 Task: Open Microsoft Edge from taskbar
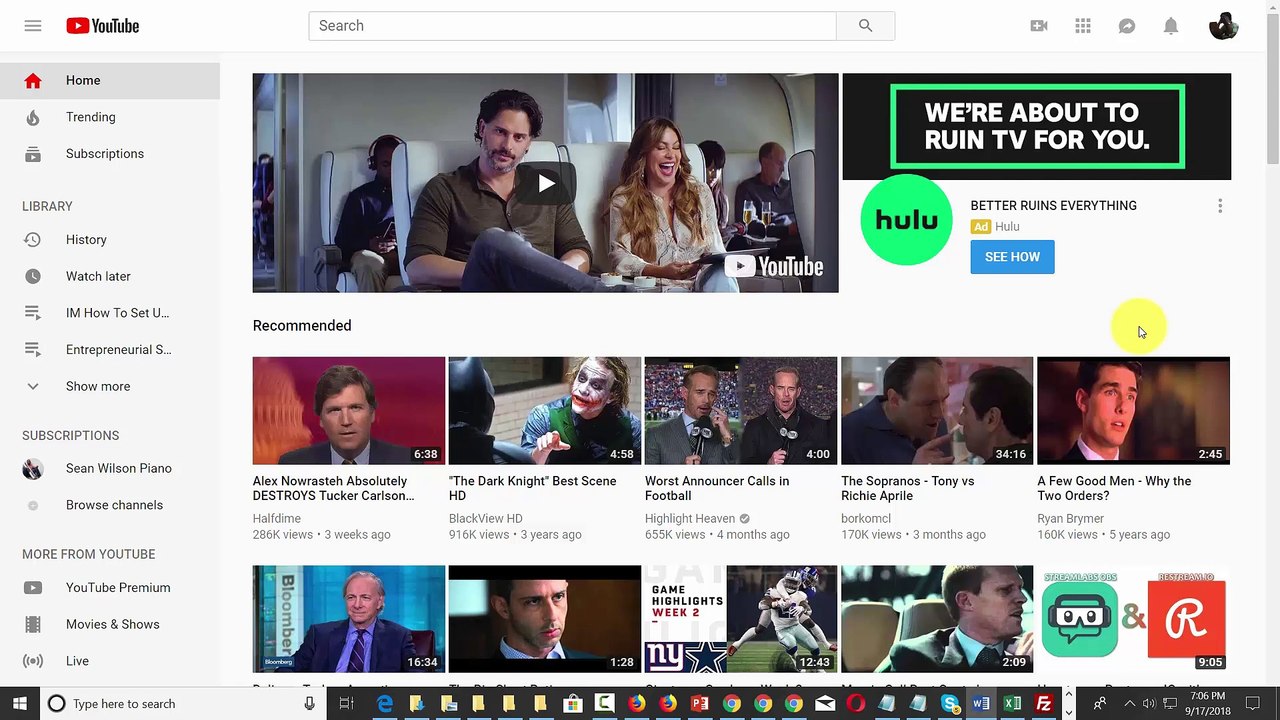pyautogui.click(x=385, y=704)
